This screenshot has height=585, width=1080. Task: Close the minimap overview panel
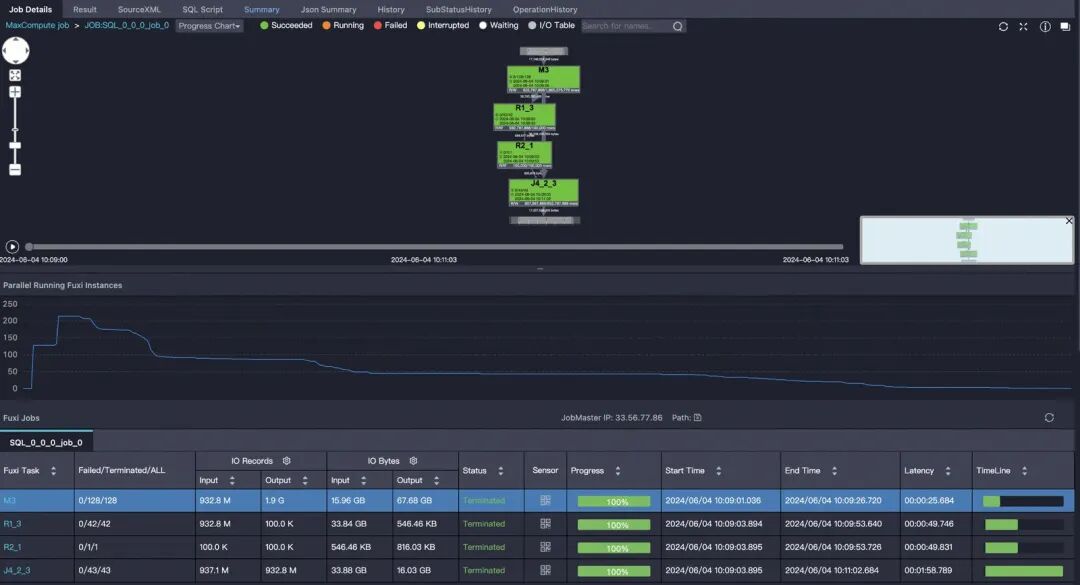click(1069, 221)
